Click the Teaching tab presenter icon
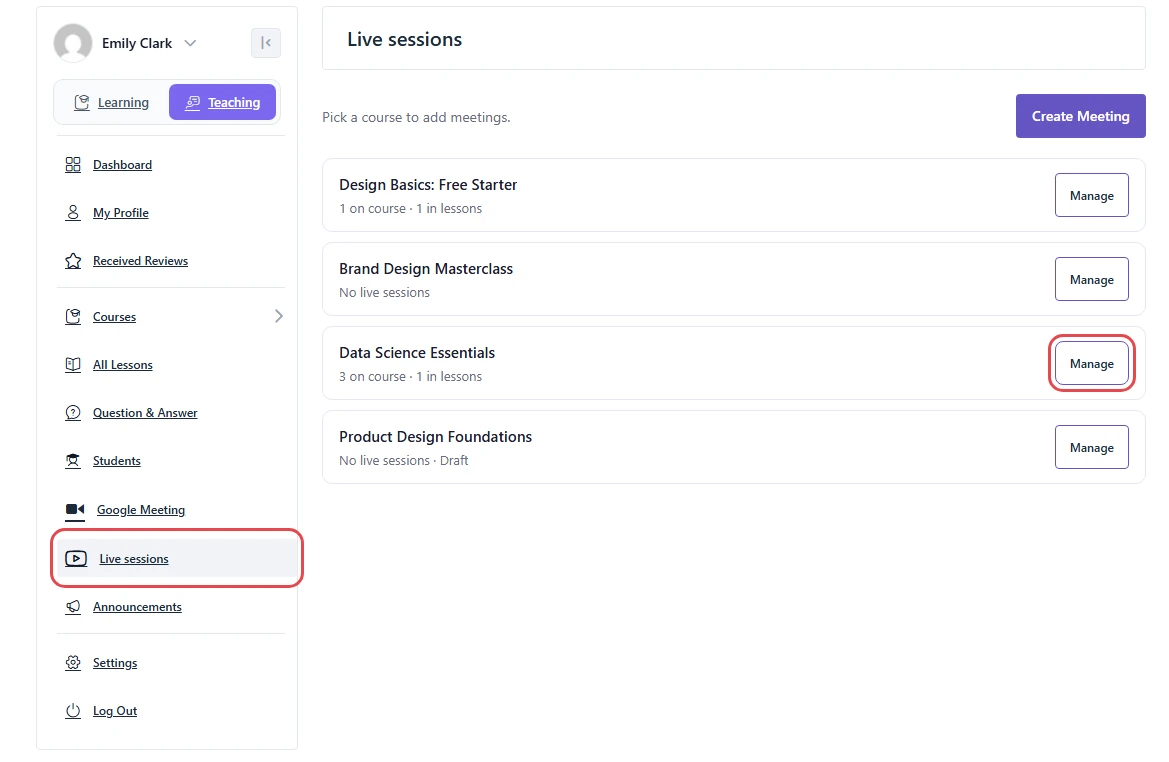The image size is (1169, 762). point(192,102)
